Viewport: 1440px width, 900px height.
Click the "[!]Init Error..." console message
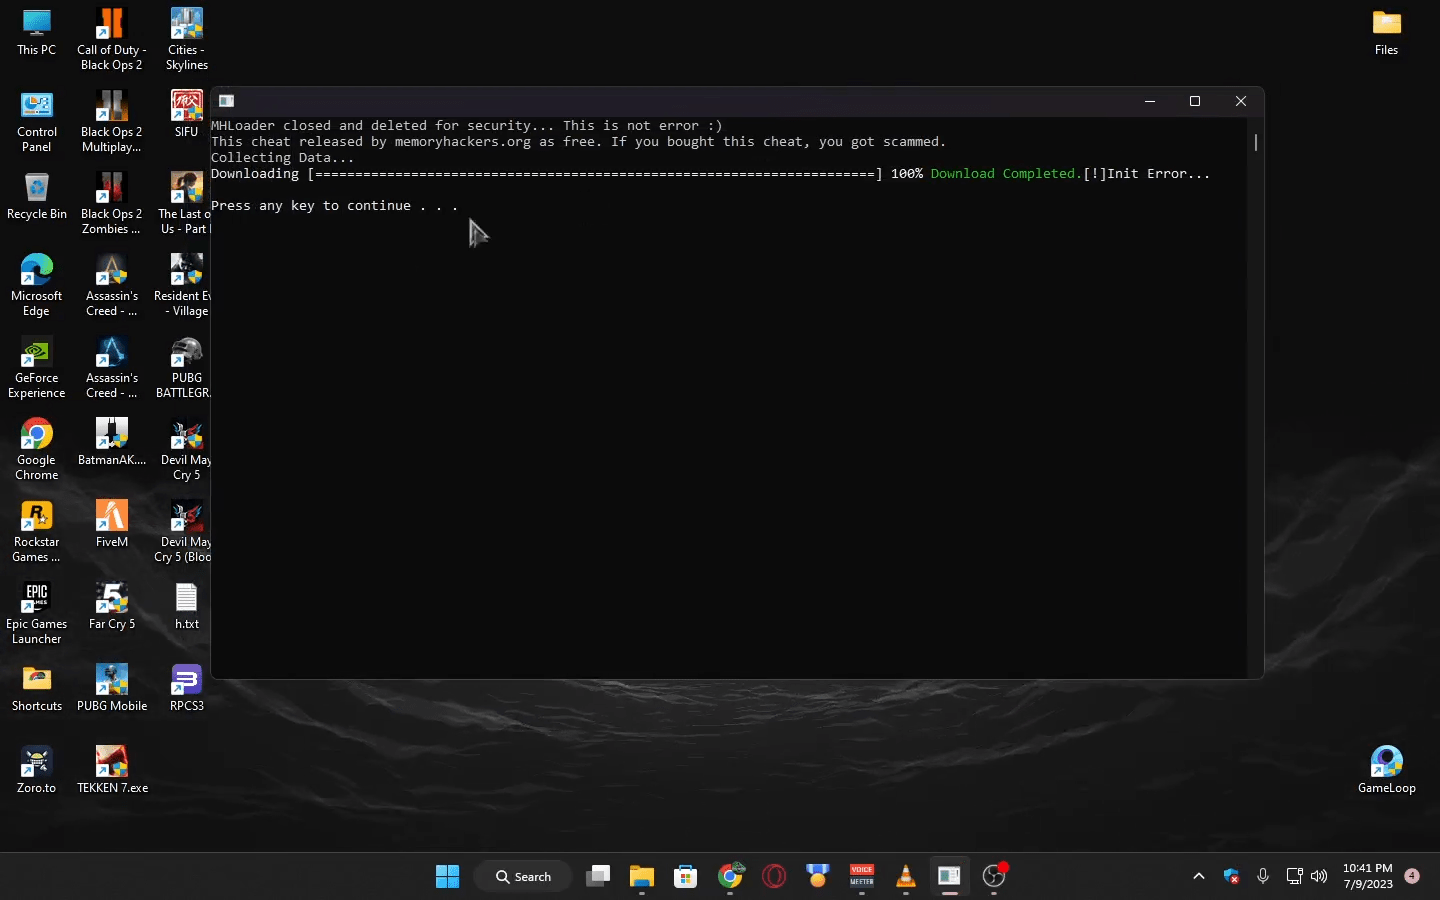coord(1147,174)
